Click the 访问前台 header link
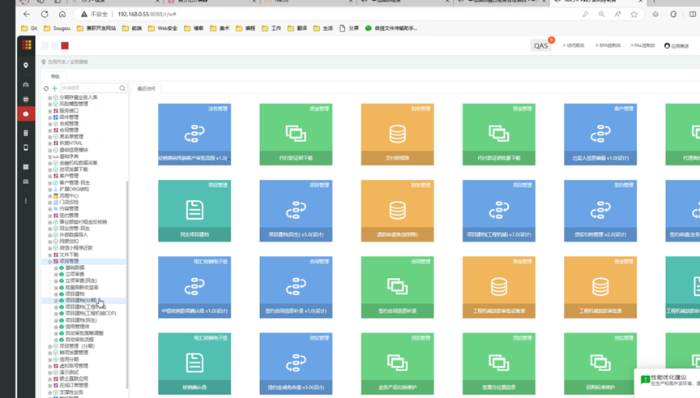 pos(573,46)
